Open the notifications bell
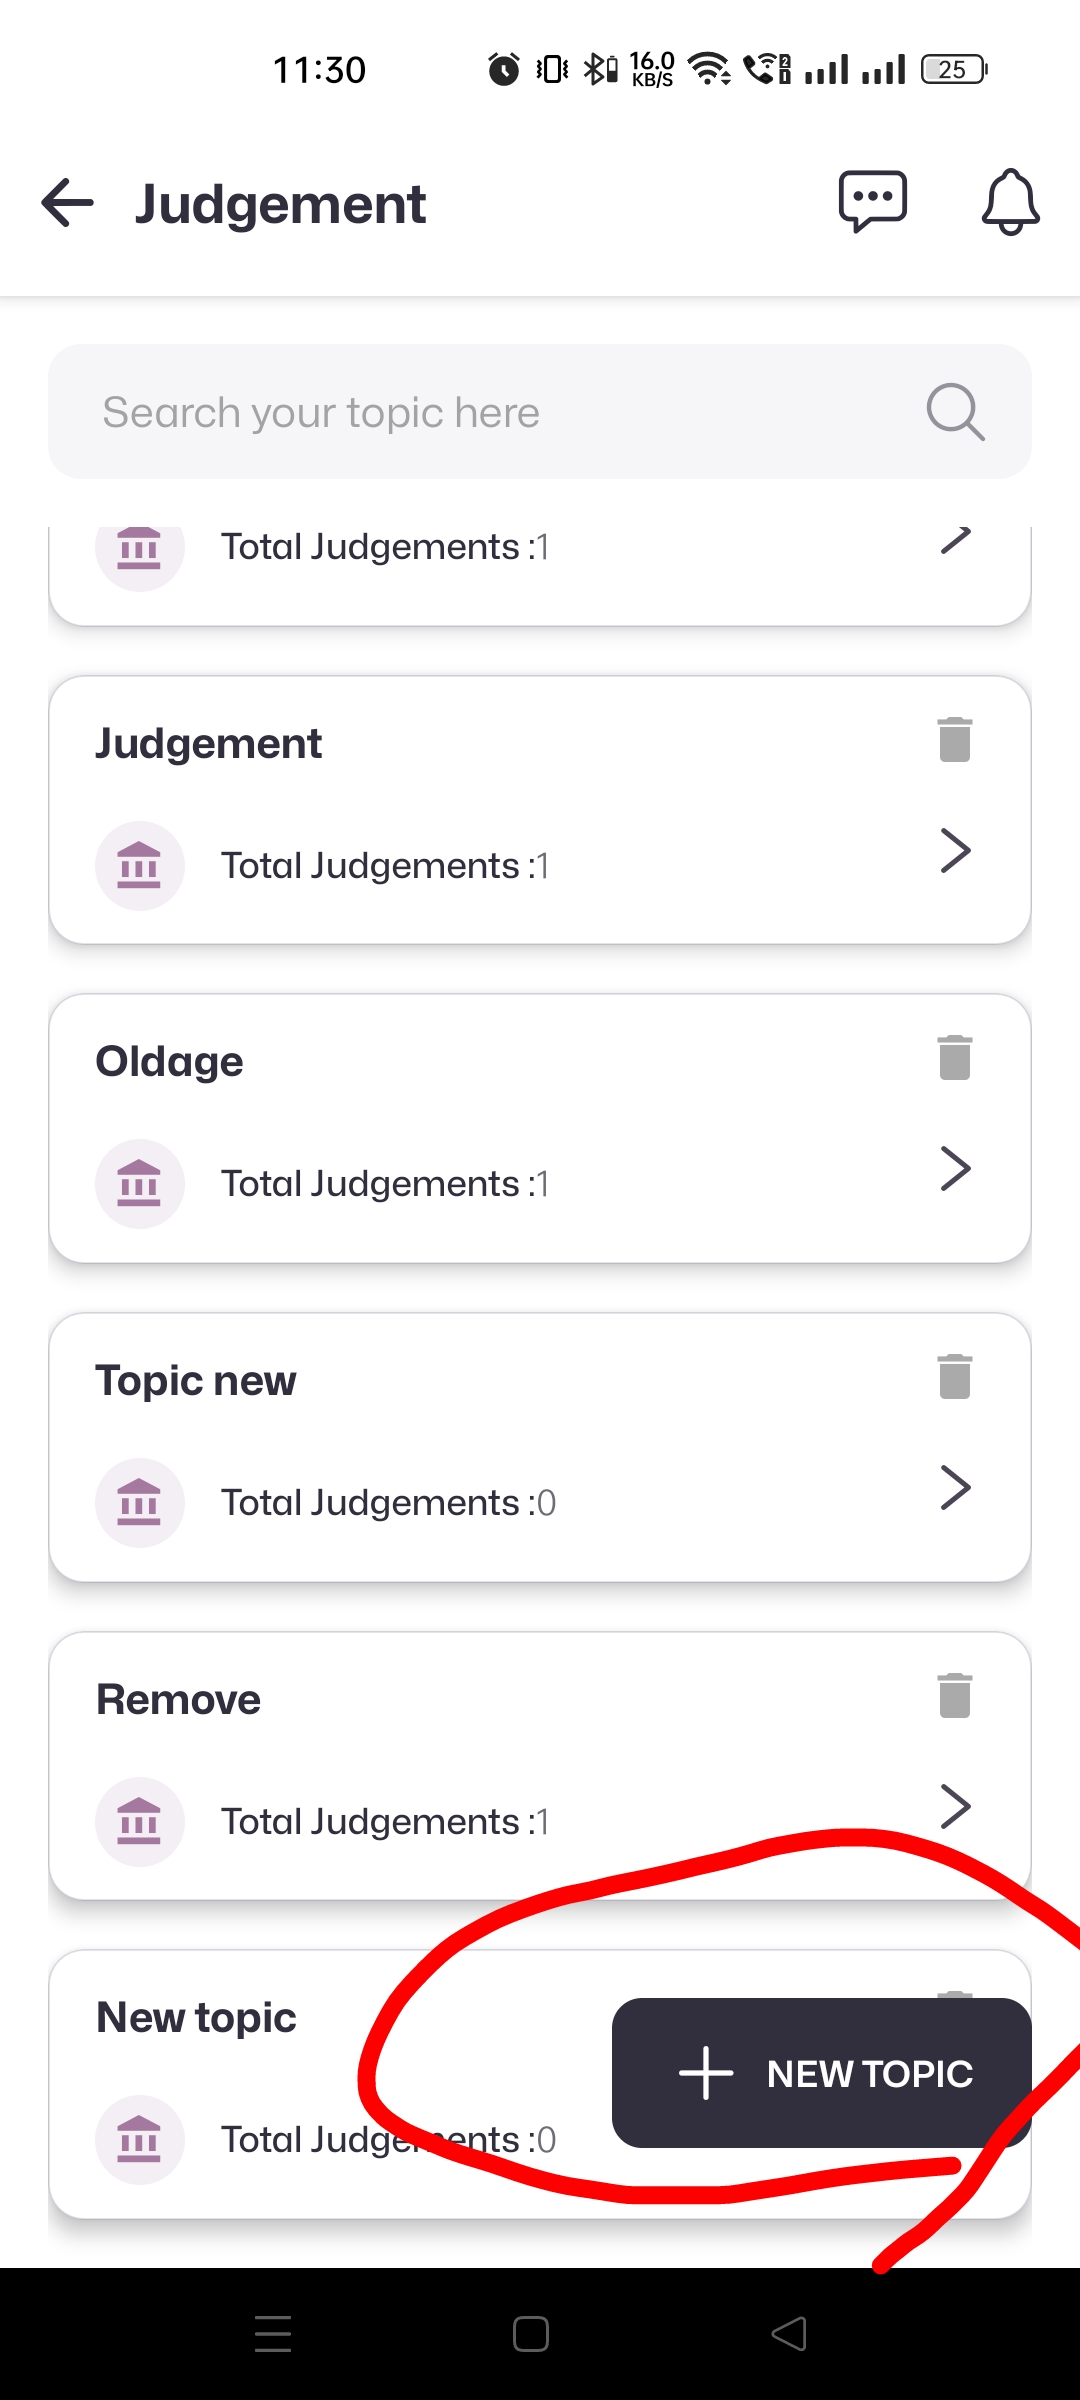 tap(1010, 203)
